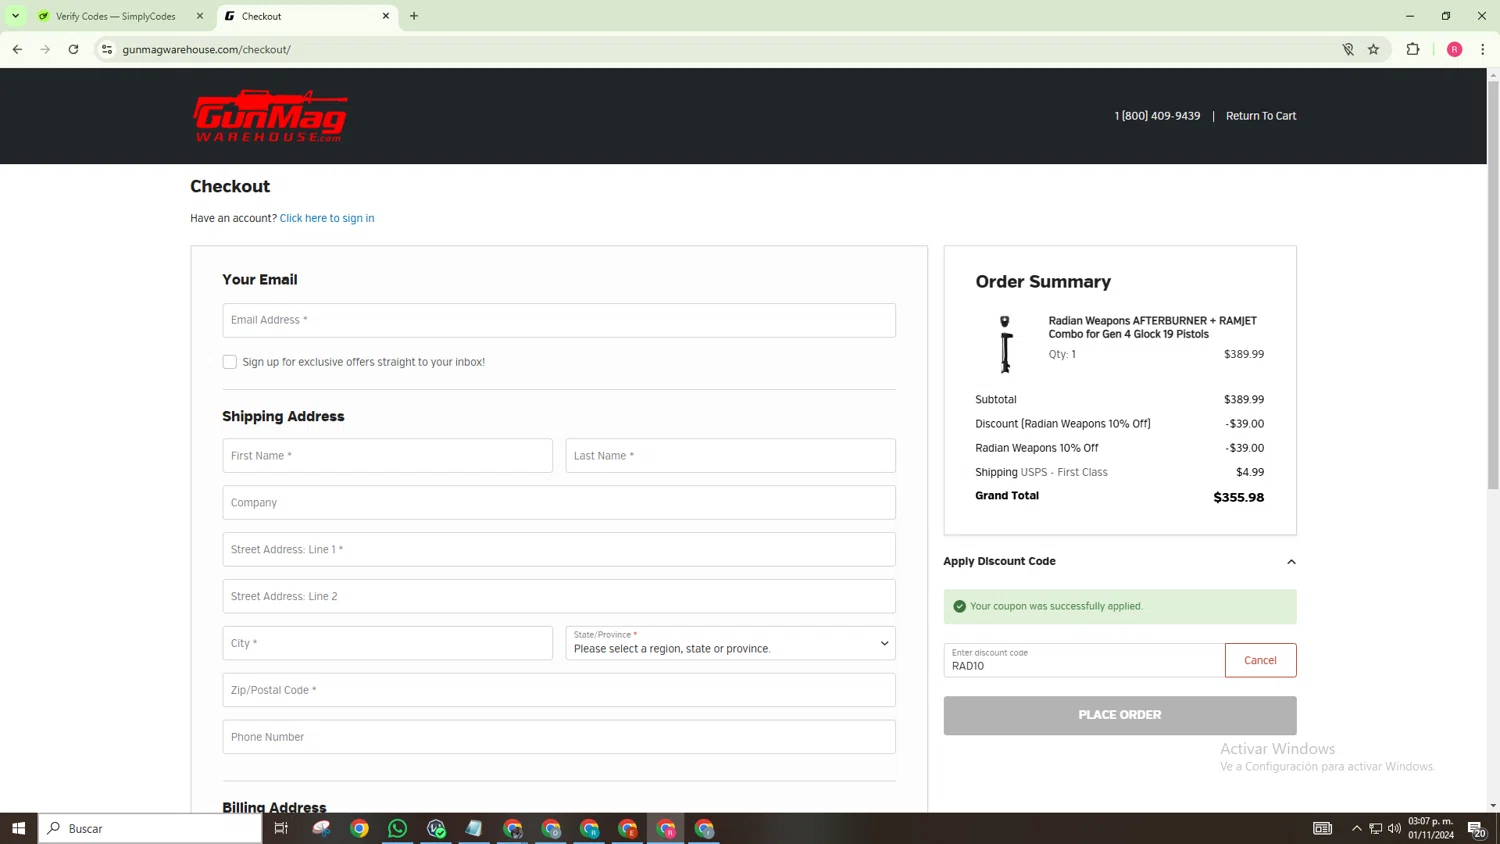Screen dimensions: 1500x844
Task: Bookmark this page with the star icon
Action: 1373,49
